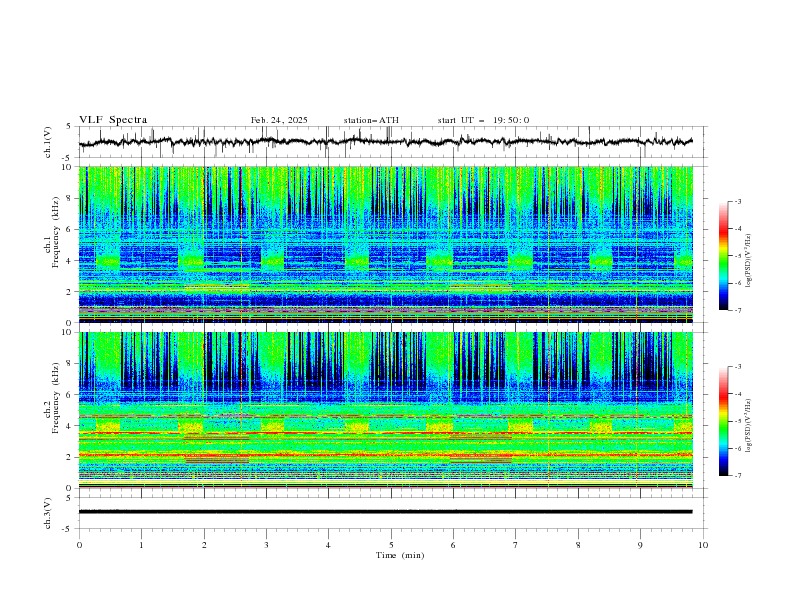Click the ch.1 "Frequency (kHz)" axis label
Viewport: 792px width, 612px height.
pos(56,230)
